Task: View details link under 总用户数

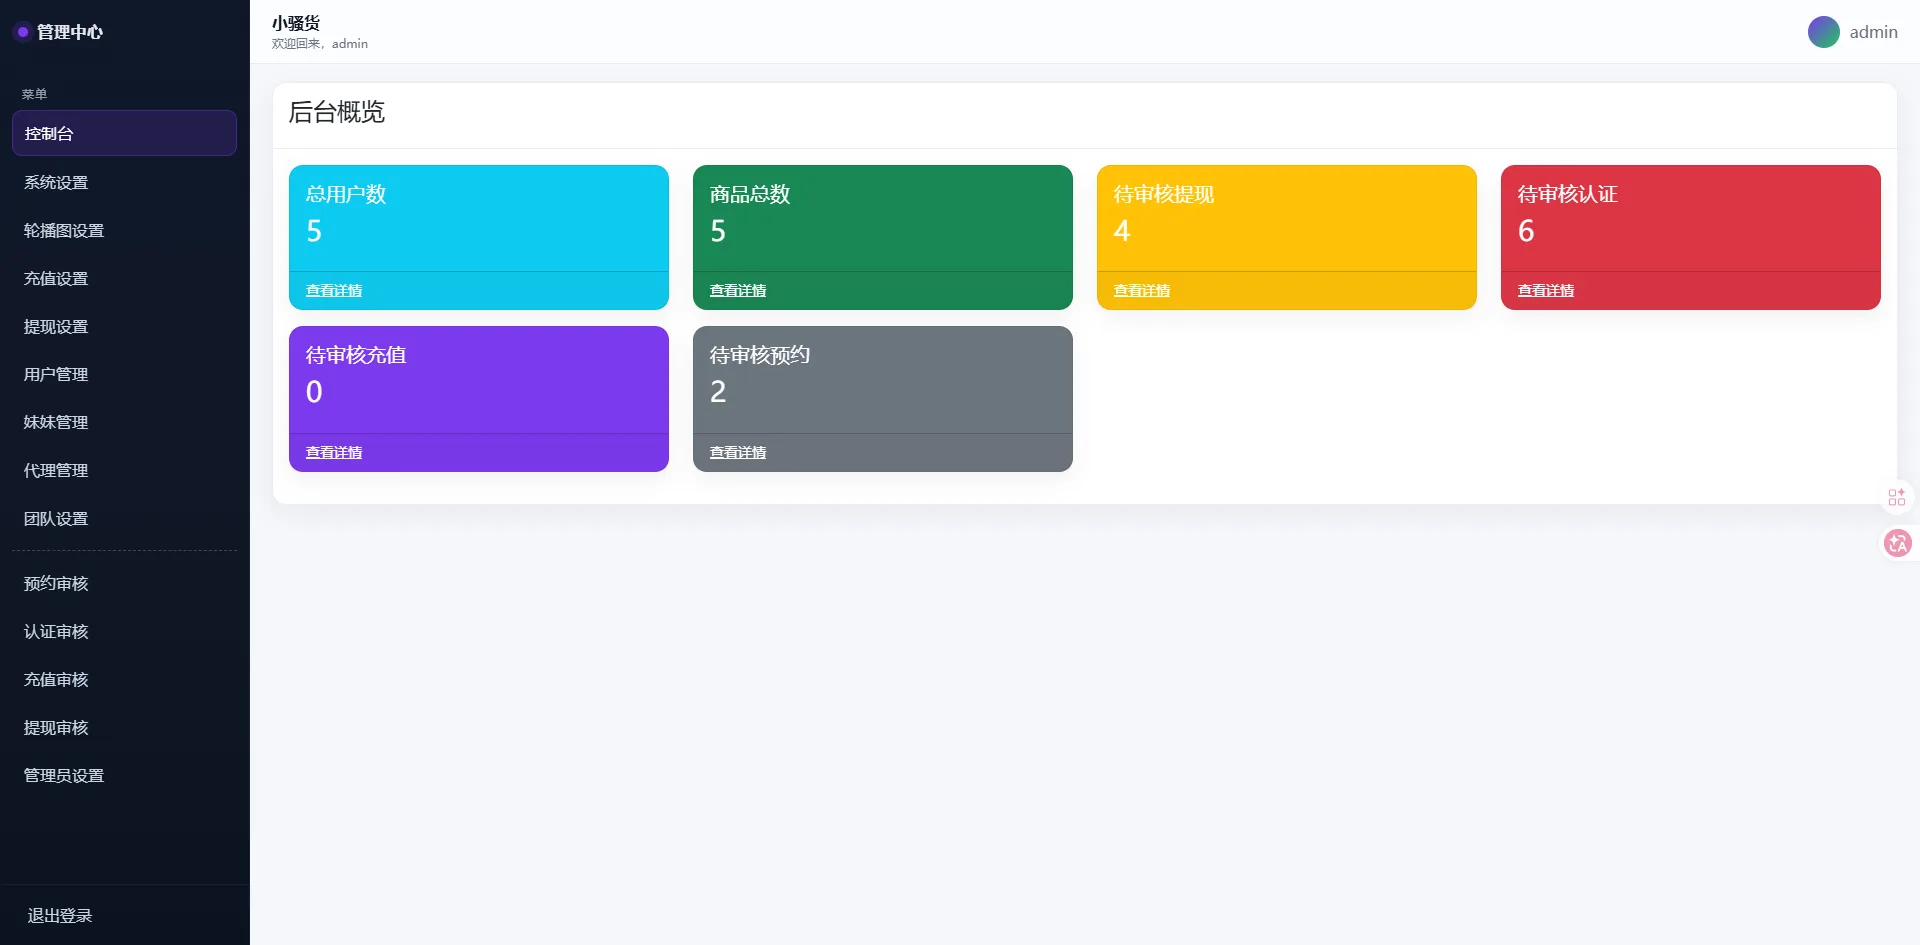Action: tap(334, 290)
